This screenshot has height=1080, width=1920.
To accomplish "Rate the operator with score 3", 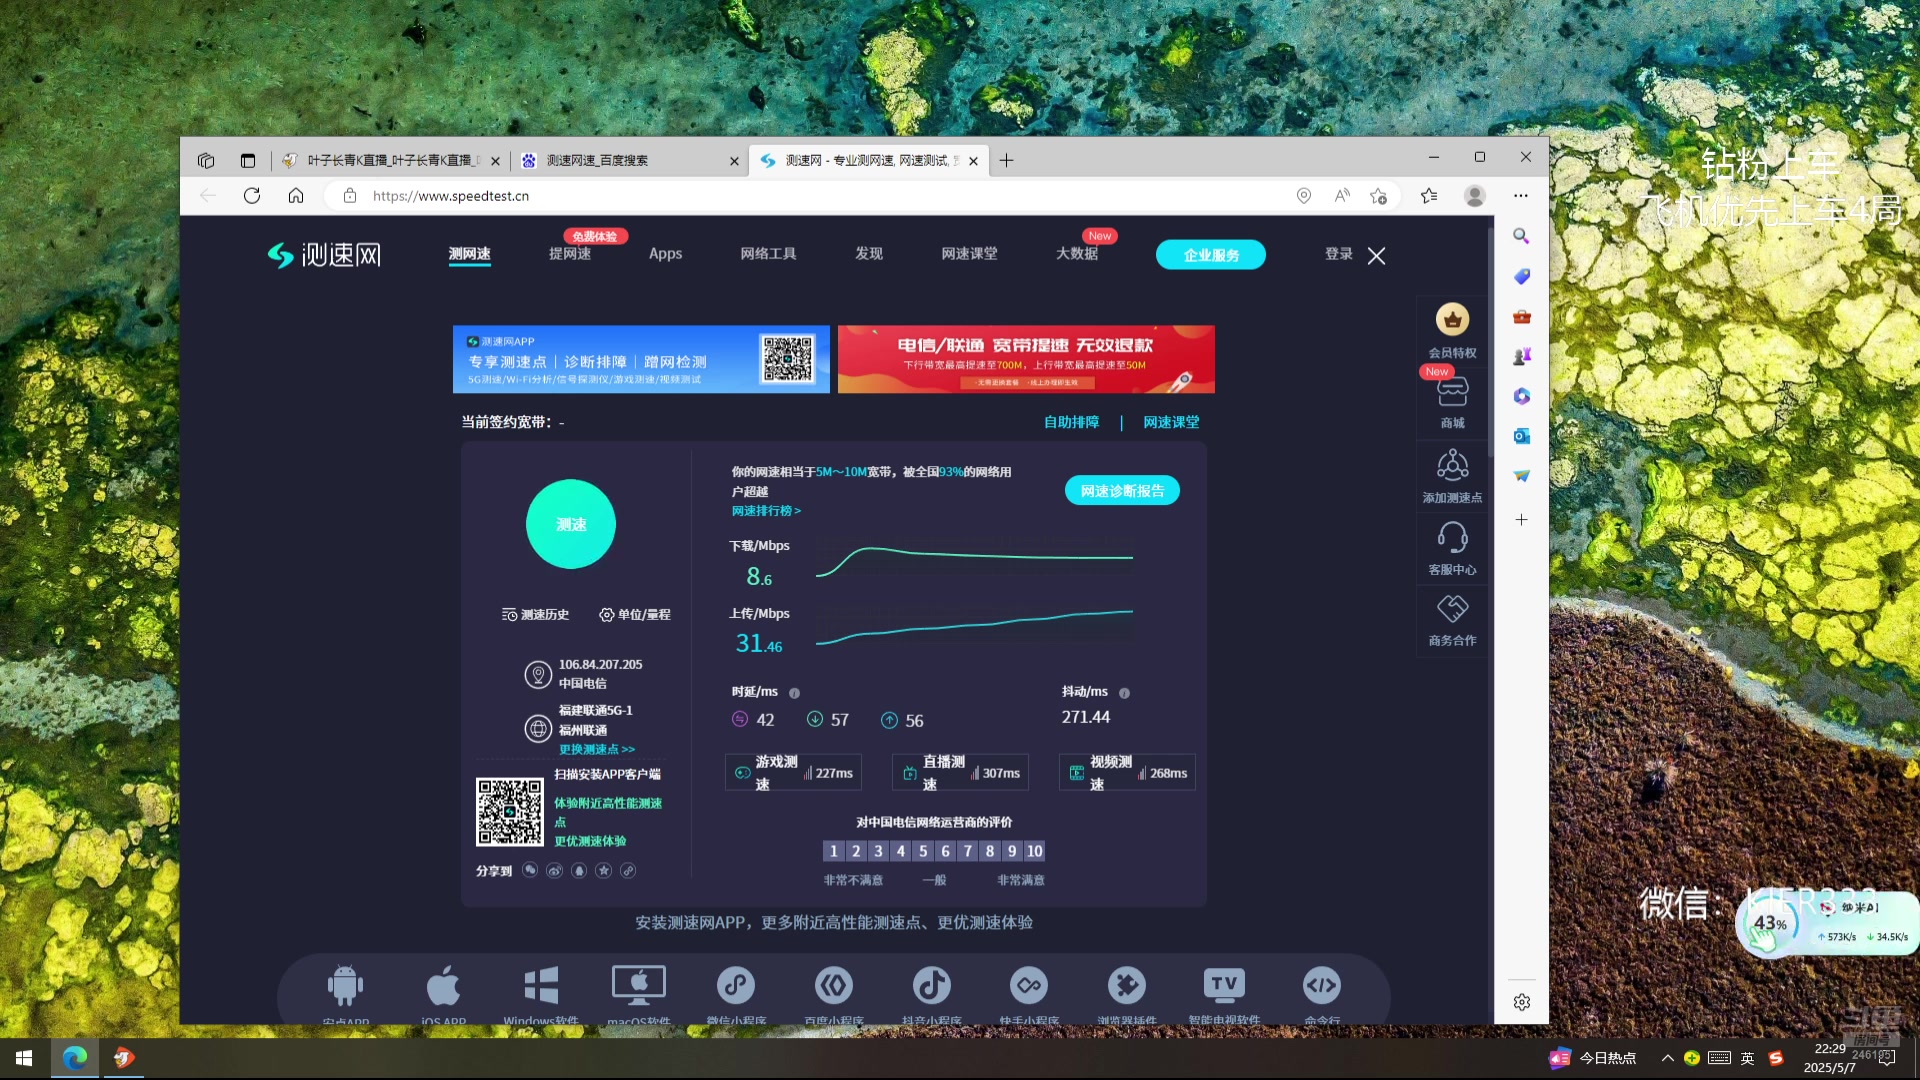I will [878, 851].
